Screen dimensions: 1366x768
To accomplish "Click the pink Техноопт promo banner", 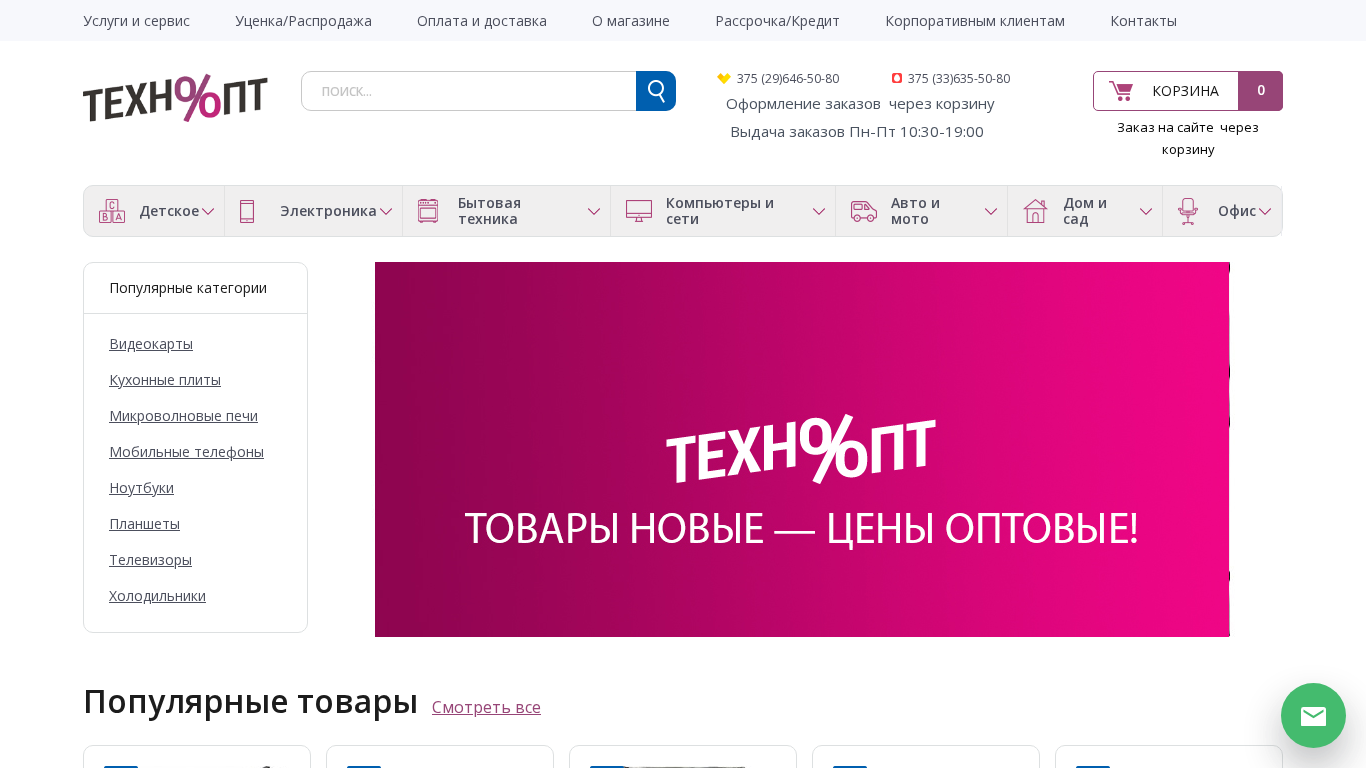I will click(x=802, y=449).
